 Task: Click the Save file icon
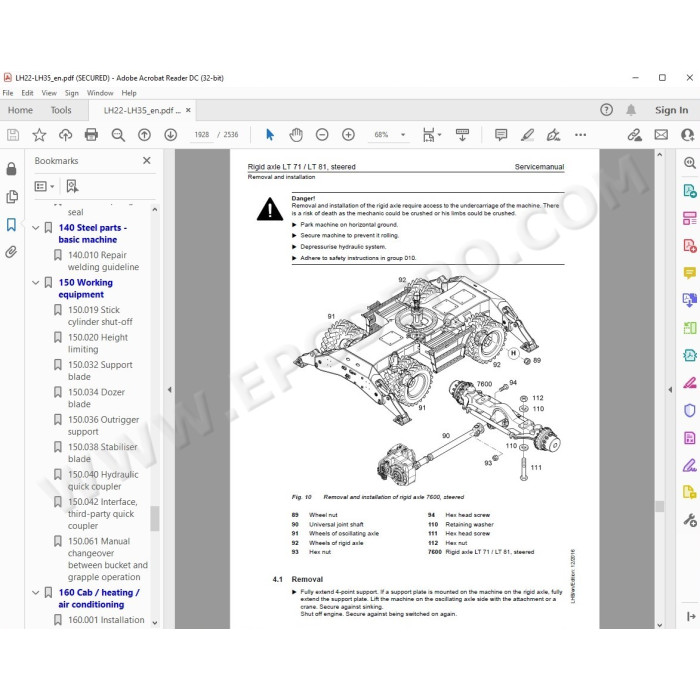tap(13, 135)
